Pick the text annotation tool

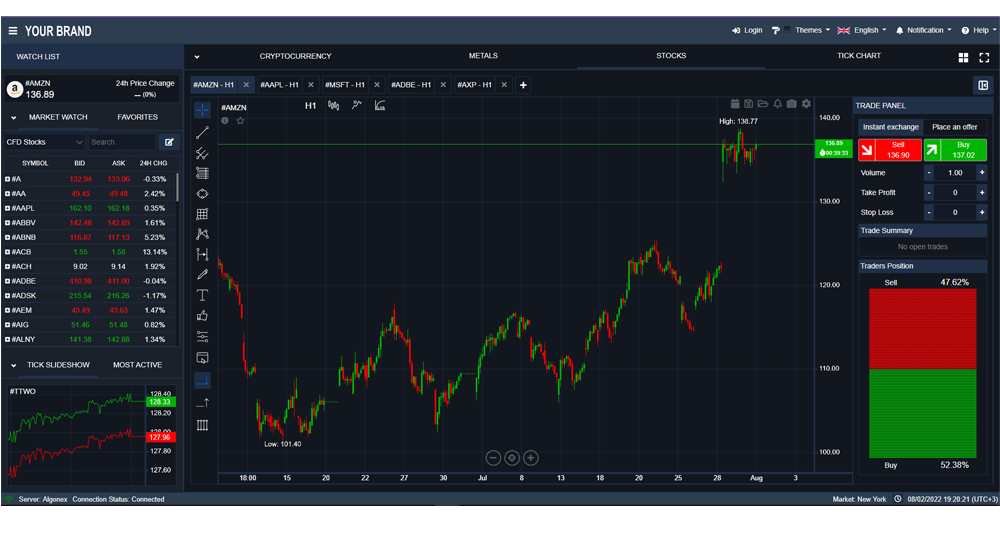[203, 295]
